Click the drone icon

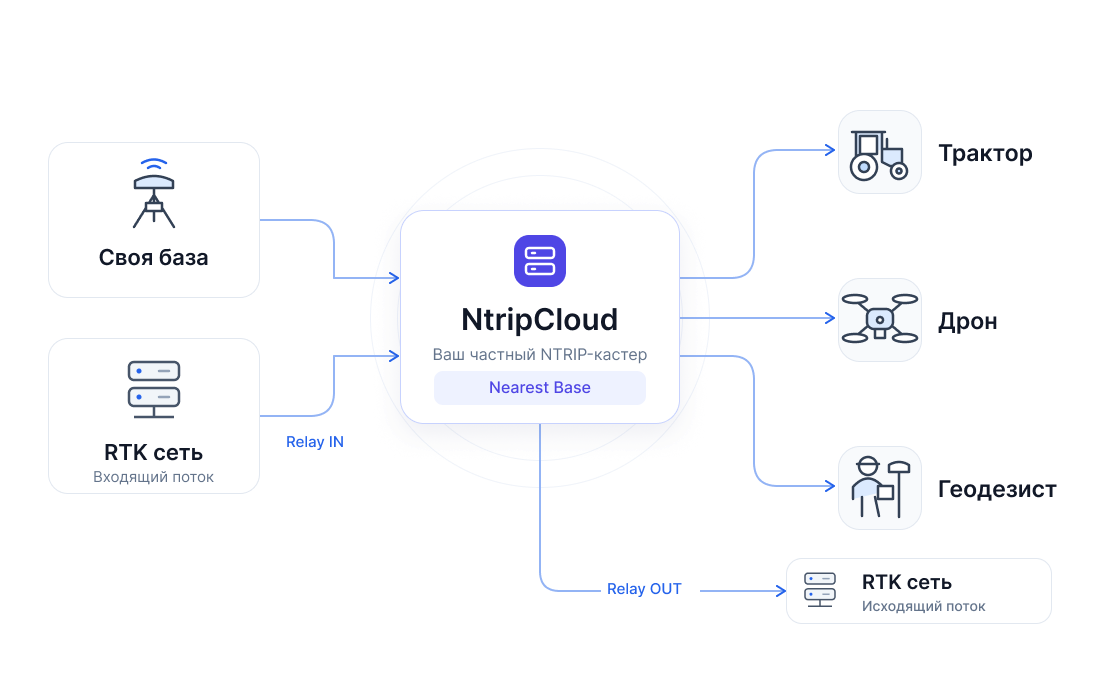(879, 319)
